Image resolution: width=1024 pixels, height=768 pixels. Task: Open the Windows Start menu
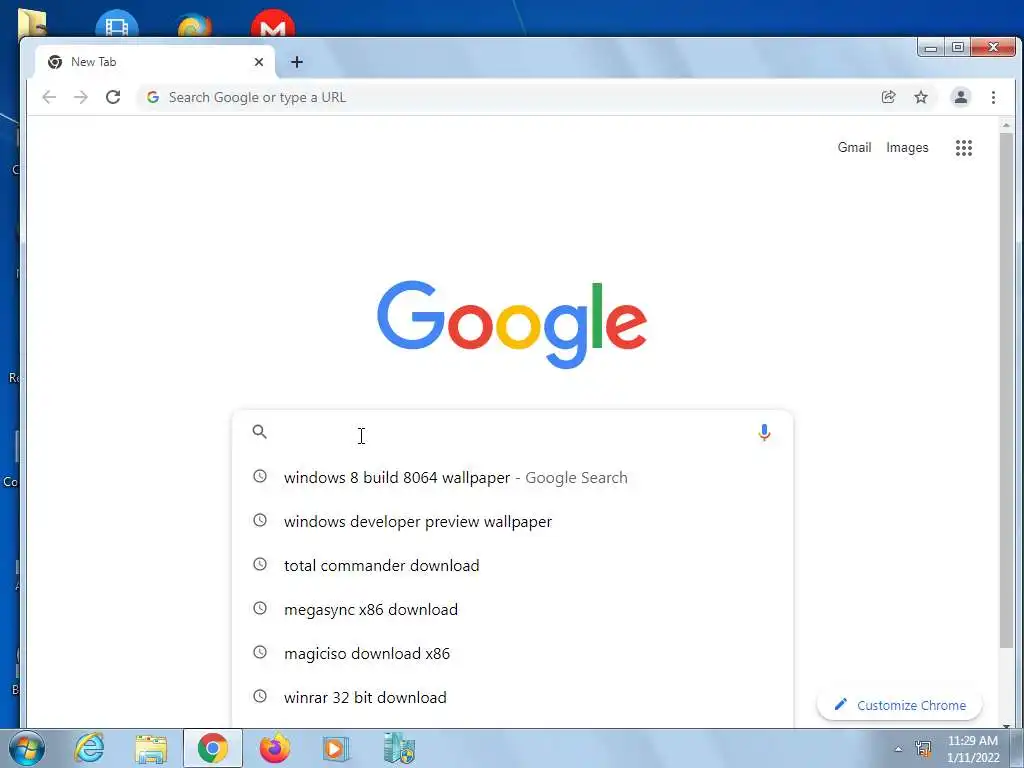[x=26, y=748]
